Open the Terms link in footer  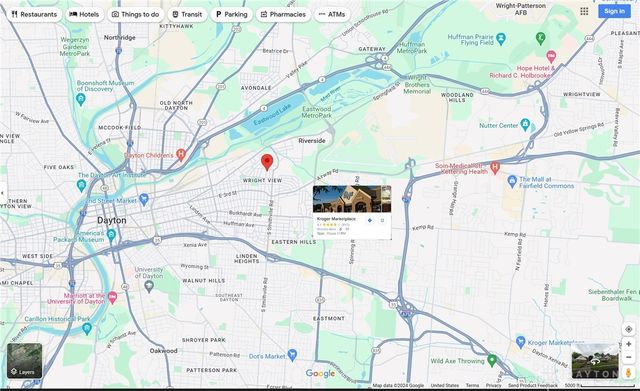(472, 385)
